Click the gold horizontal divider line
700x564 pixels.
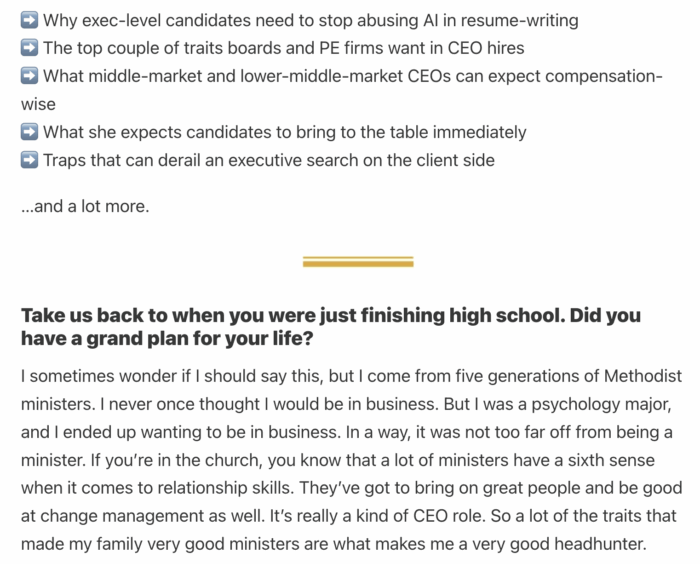point(358,262)
